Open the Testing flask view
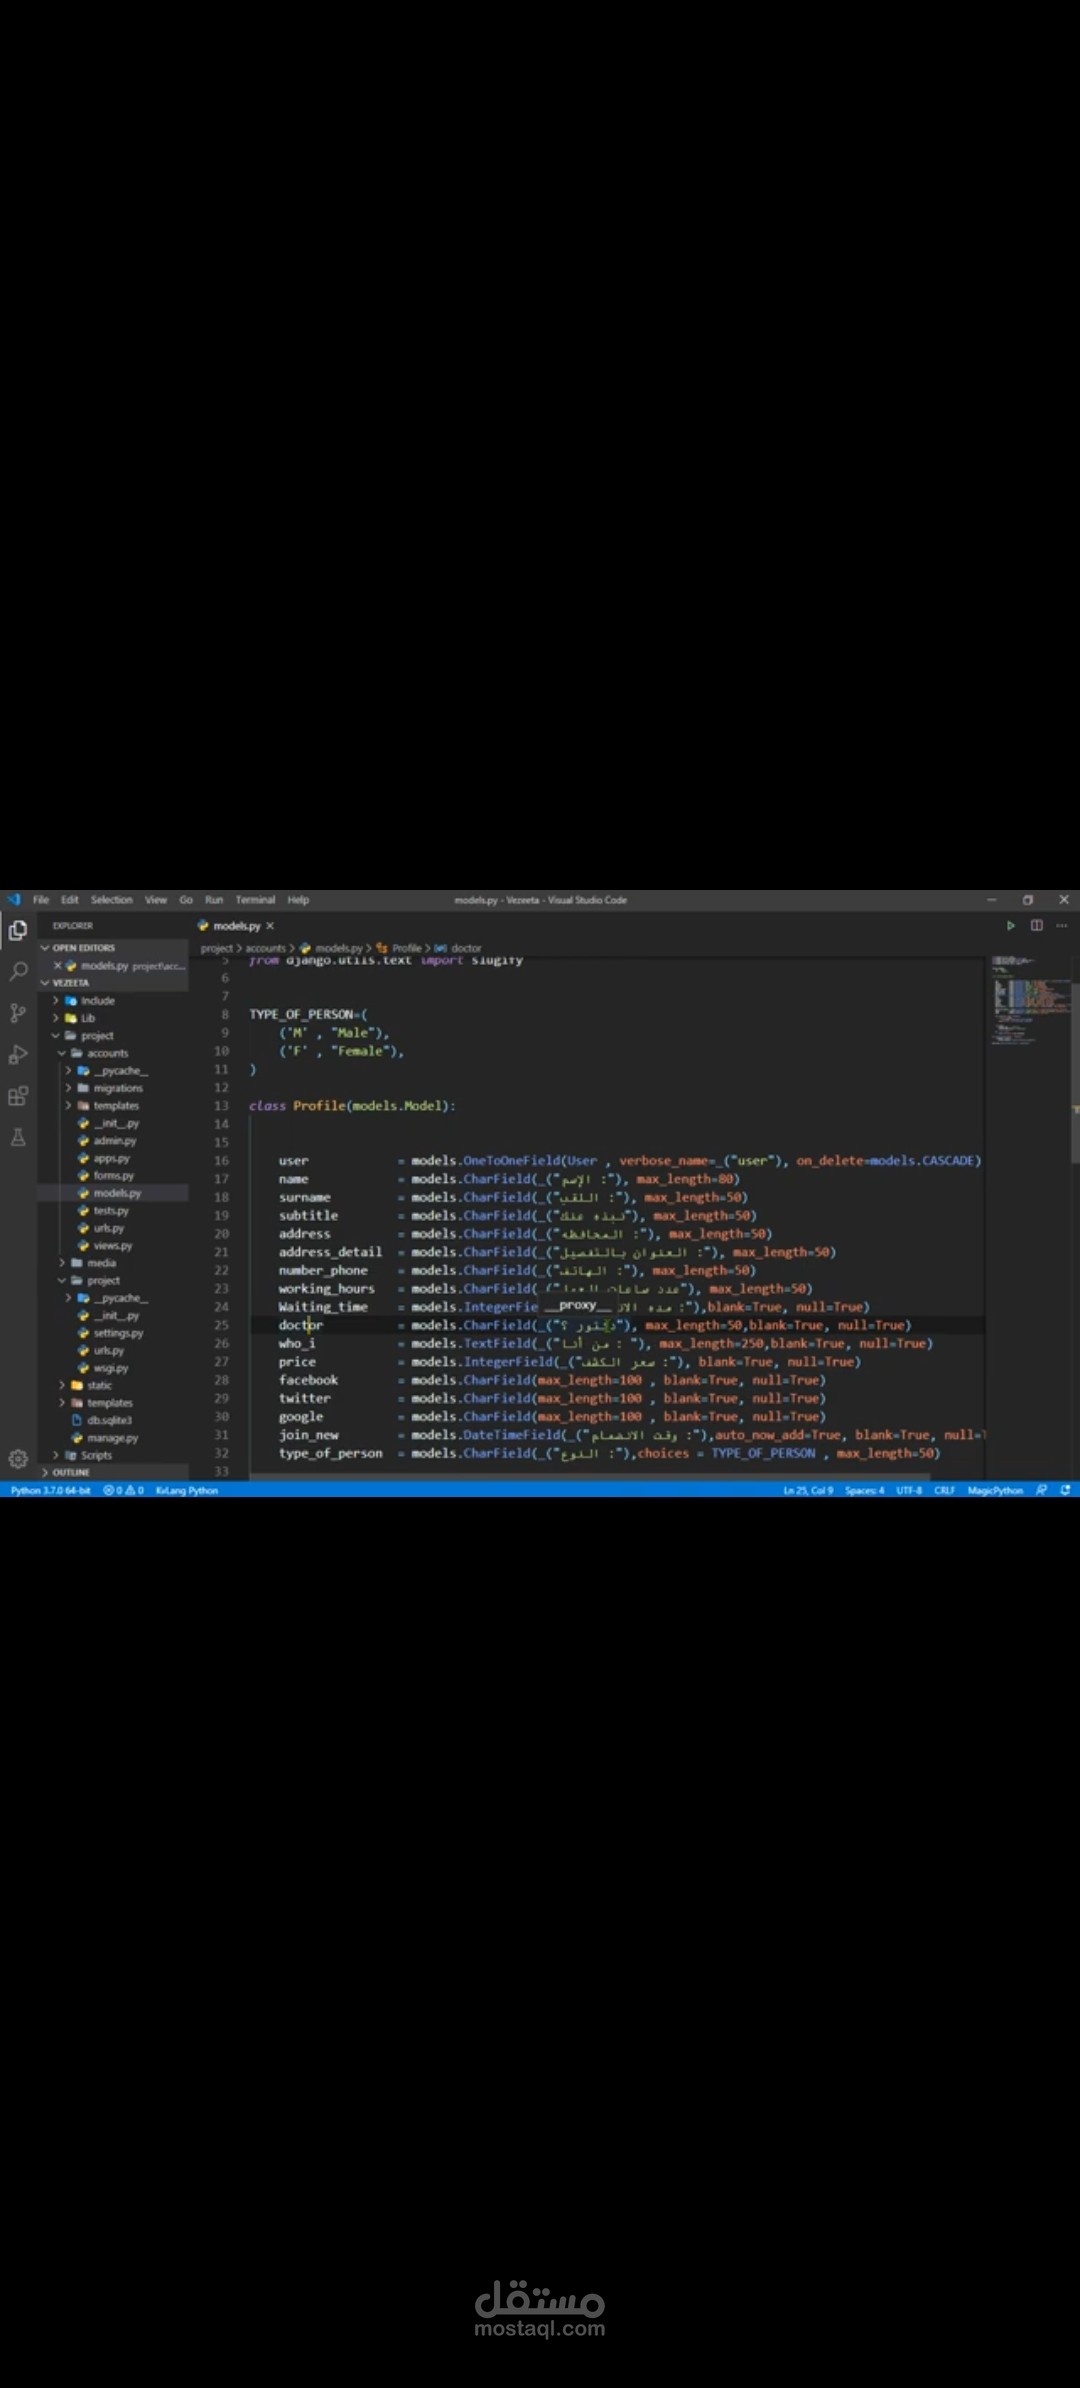The height and width of the screenshot is (2388, 1080). [18, 1137]
